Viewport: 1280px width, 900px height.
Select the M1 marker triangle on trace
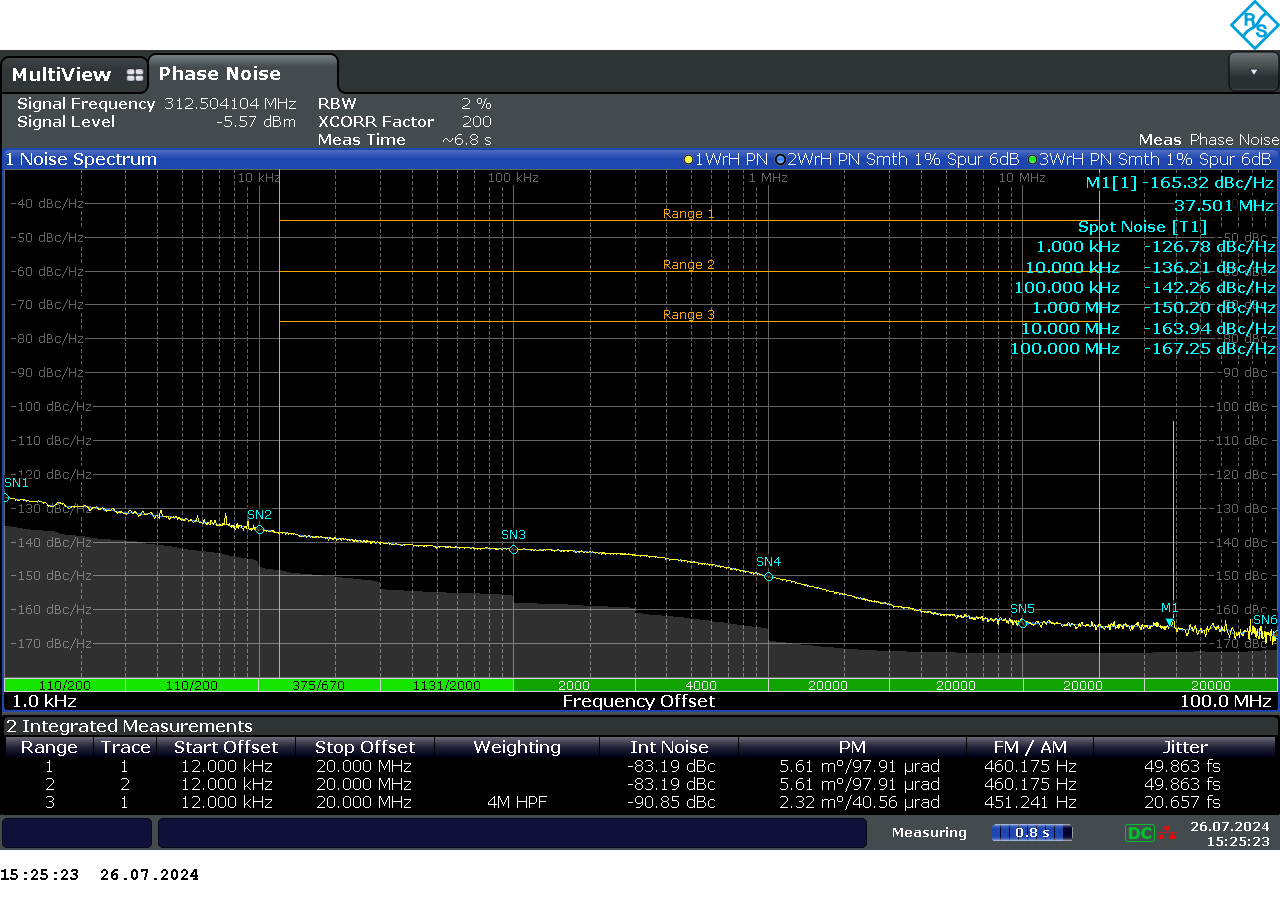(1170, 622)
